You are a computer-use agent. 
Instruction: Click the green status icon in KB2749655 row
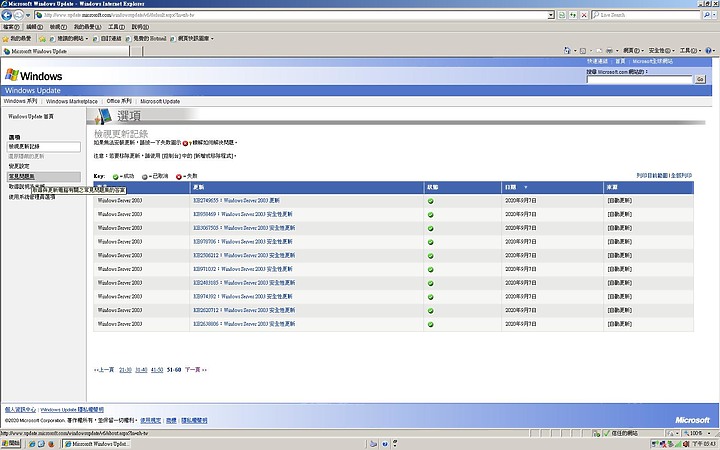click(431, 201)
